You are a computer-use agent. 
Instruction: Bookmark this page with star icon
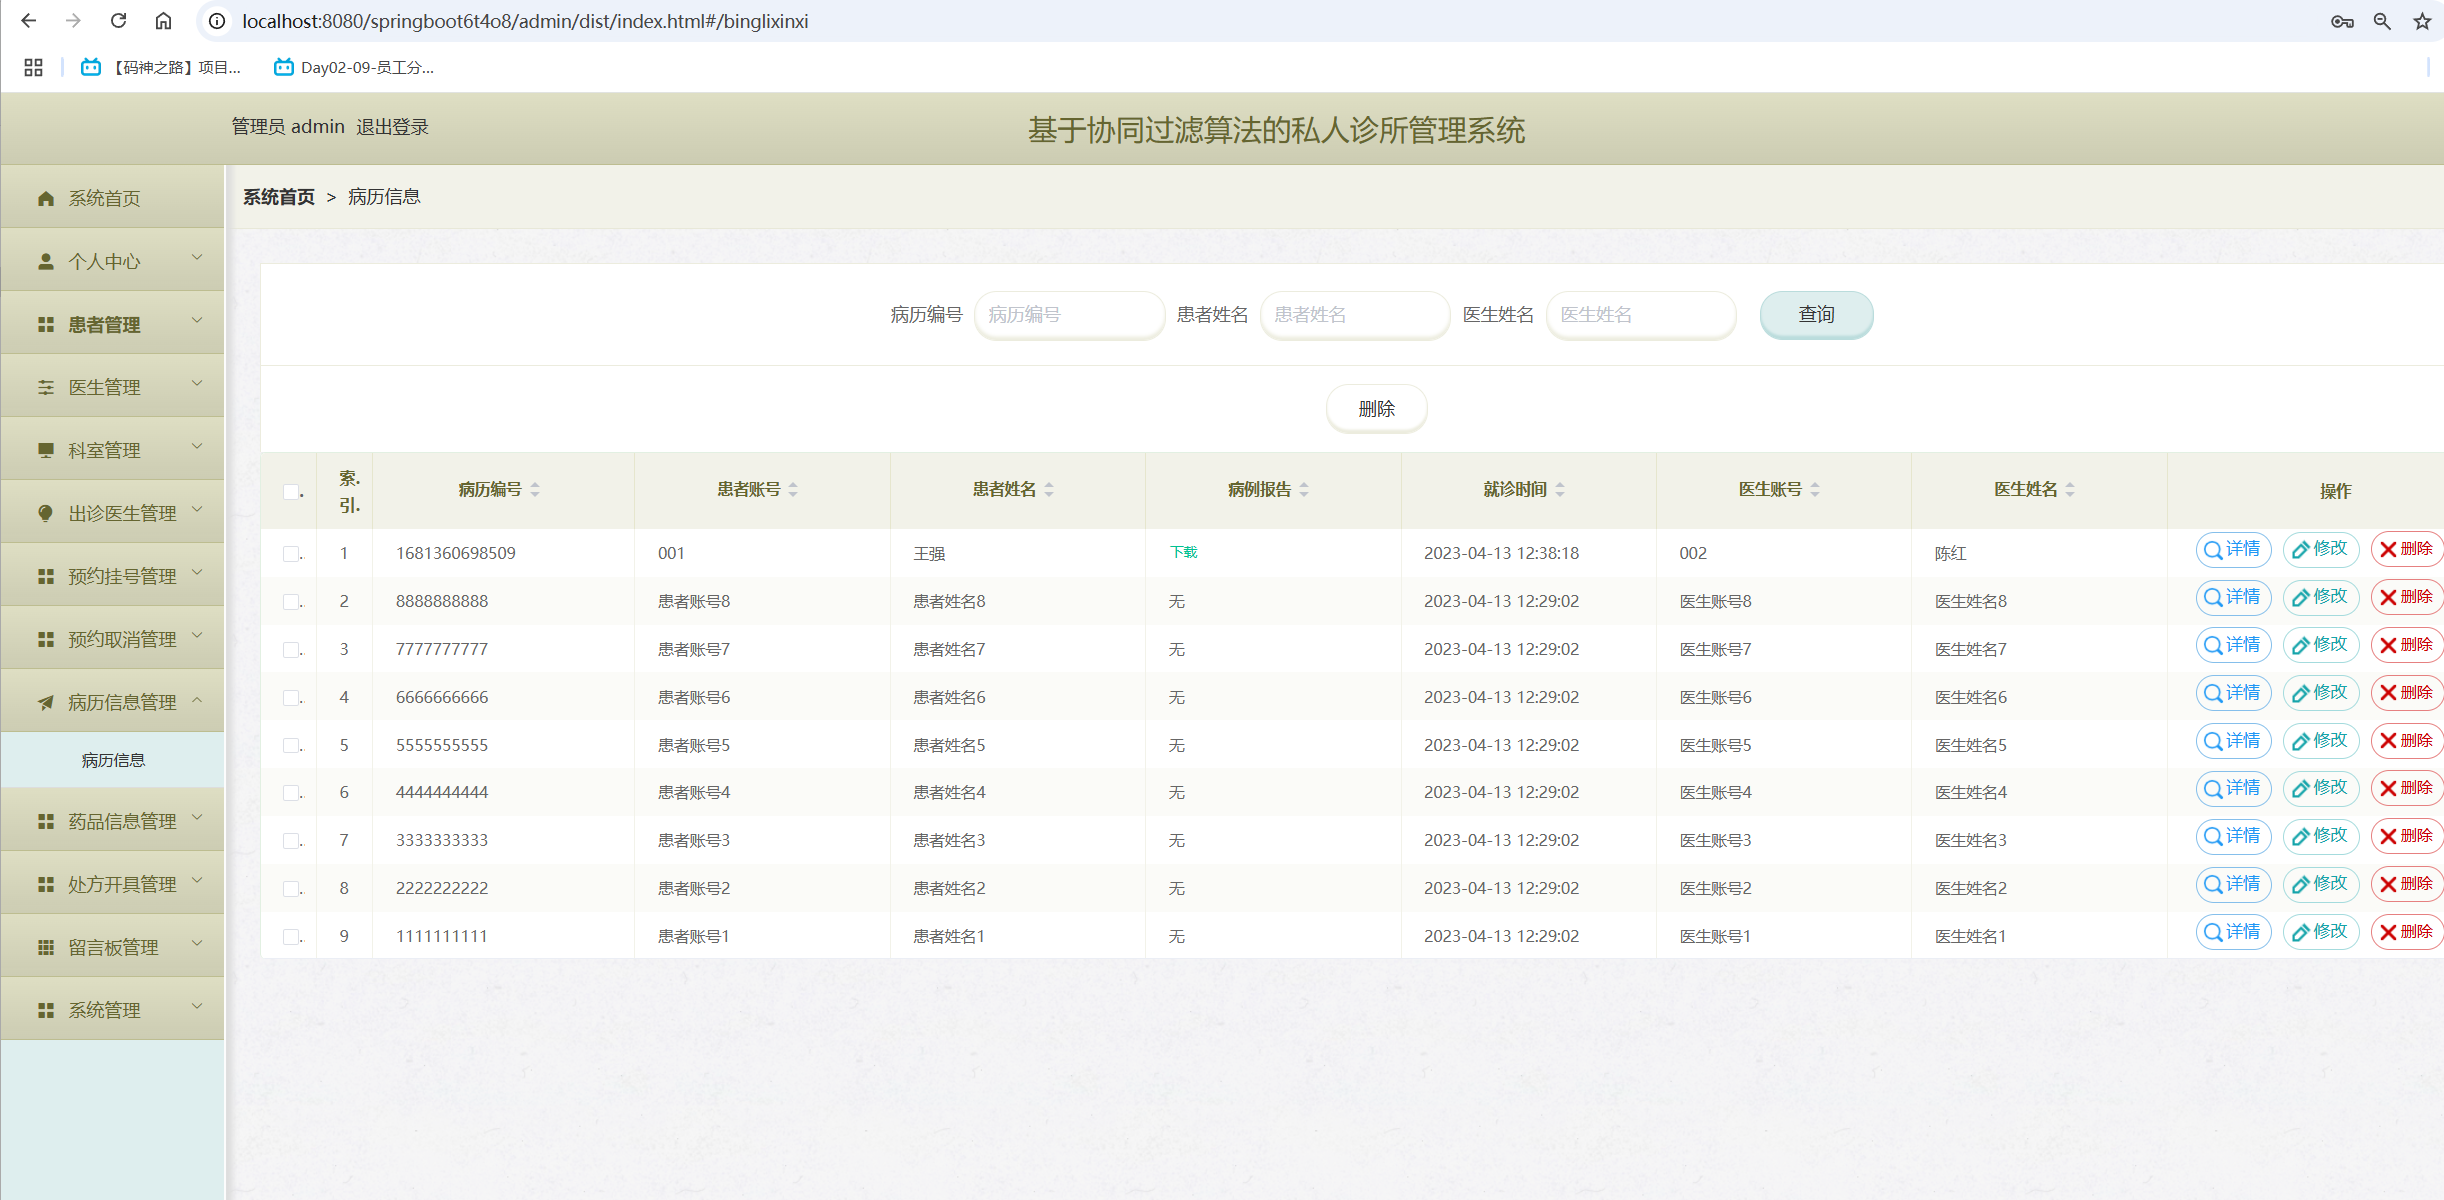(2422, 21)
